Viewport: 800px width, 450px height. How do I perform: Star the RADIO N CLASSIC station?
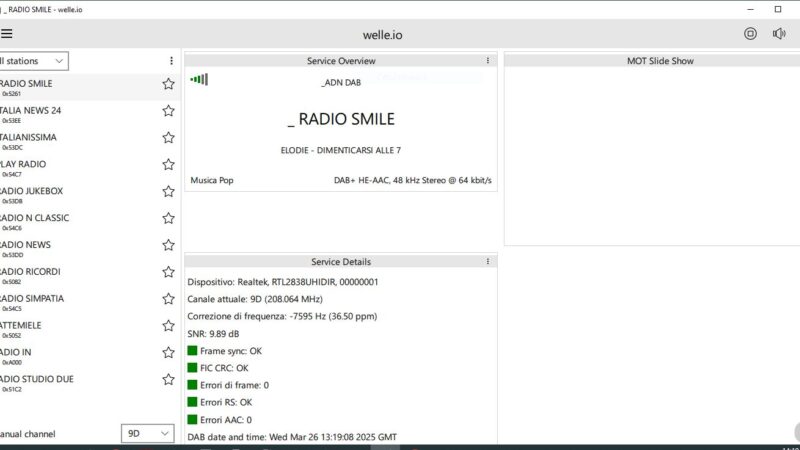coord(168,218)
